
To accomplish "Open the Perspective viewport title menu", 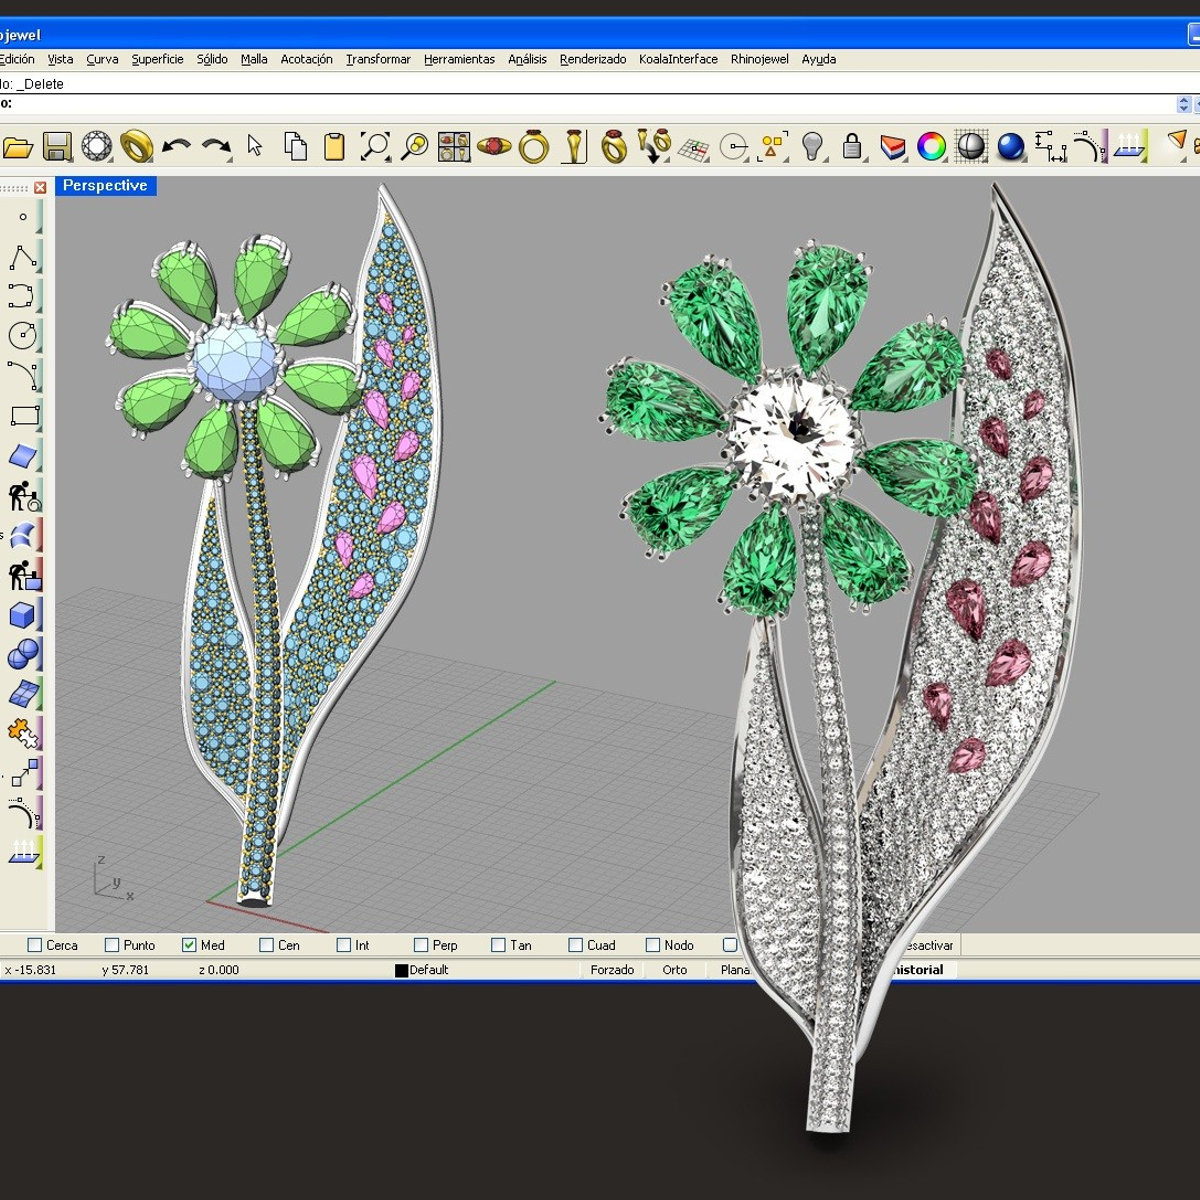I will tap(105, 186).
